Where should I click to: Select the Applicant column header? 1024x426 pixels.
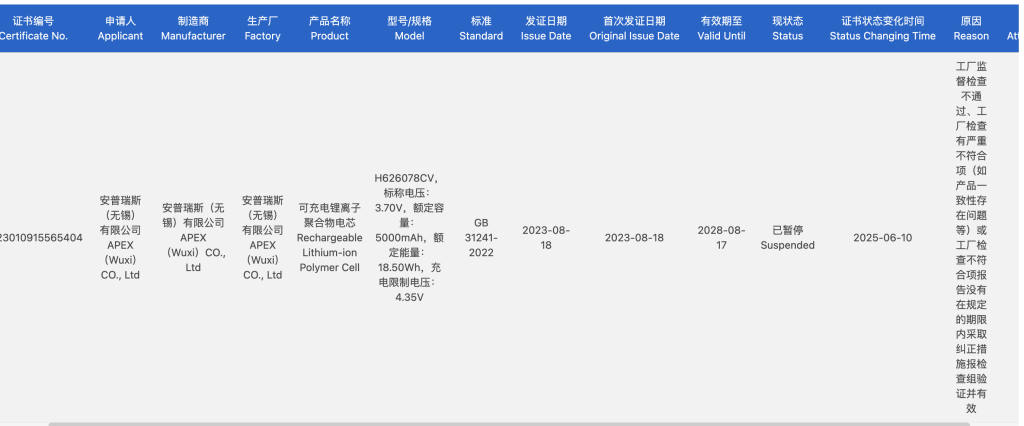click(121, 28)
